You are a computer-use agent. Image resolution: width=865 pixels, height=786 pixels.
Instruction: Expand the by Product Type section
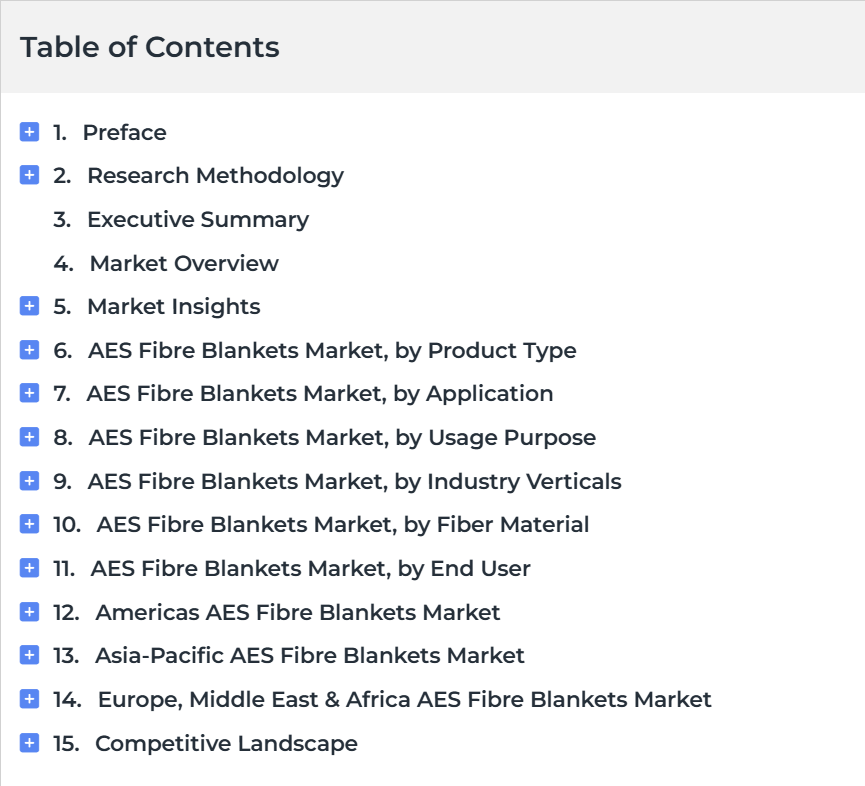pyautogui.click(x=29, y=350)
